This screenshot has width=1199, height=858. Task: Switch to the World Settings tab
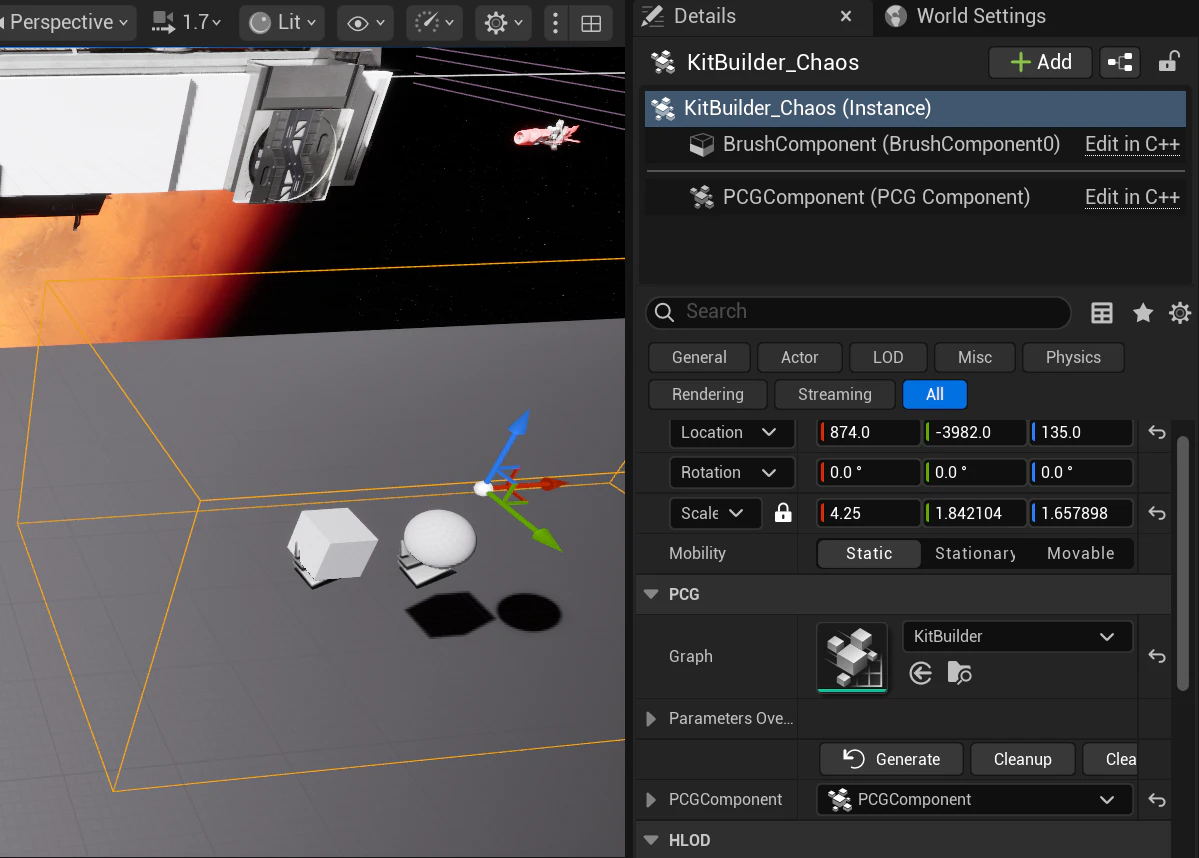coord(967,16)
